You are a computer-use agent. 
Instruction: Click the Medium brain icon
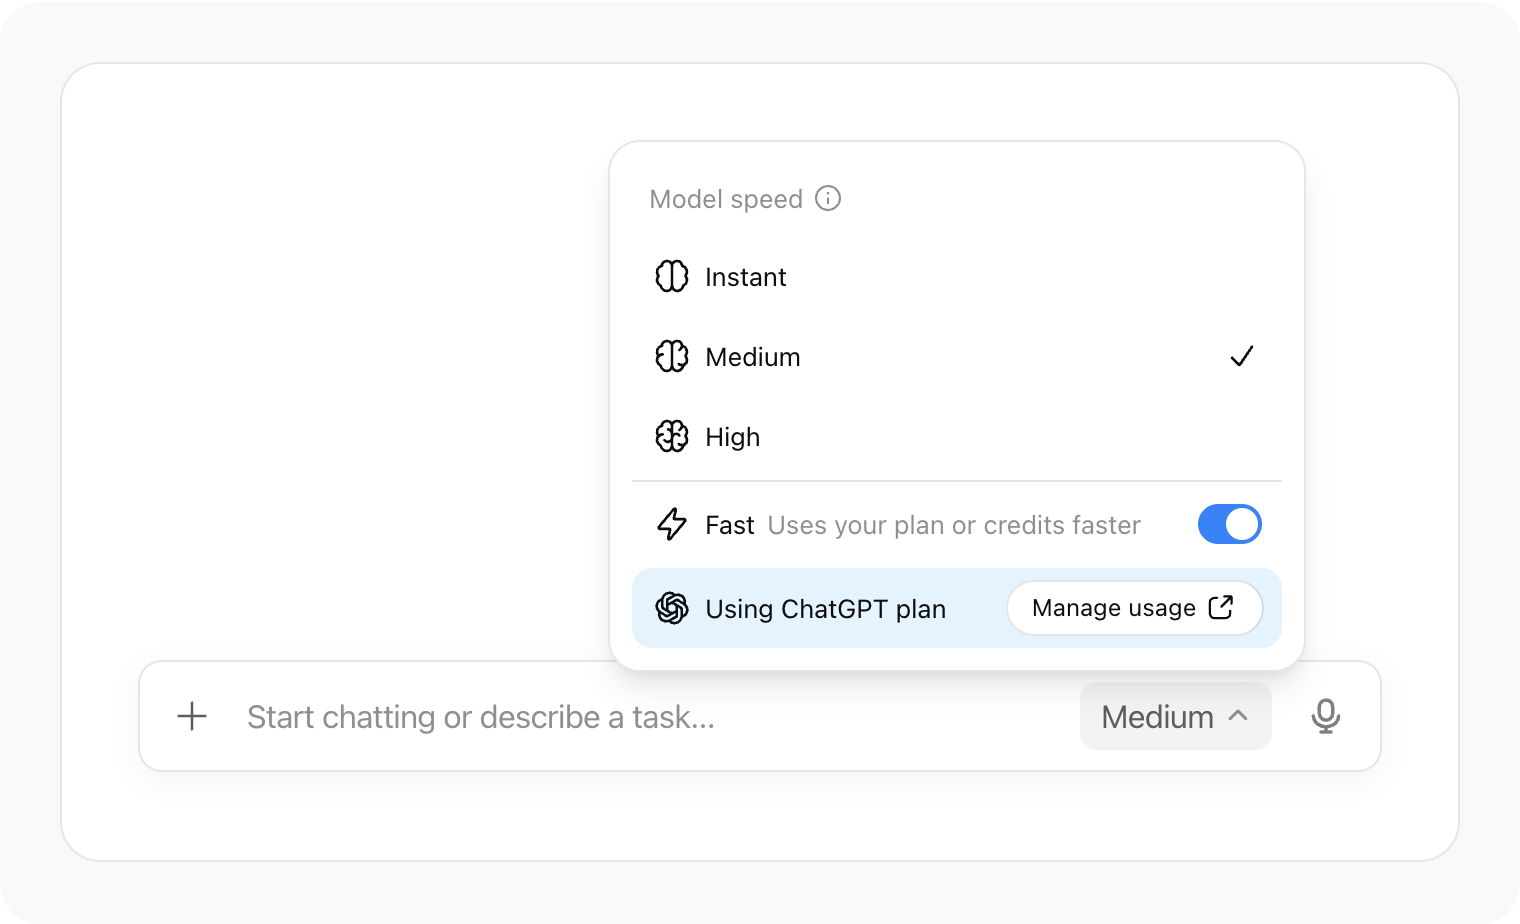(x=672, y=356)
